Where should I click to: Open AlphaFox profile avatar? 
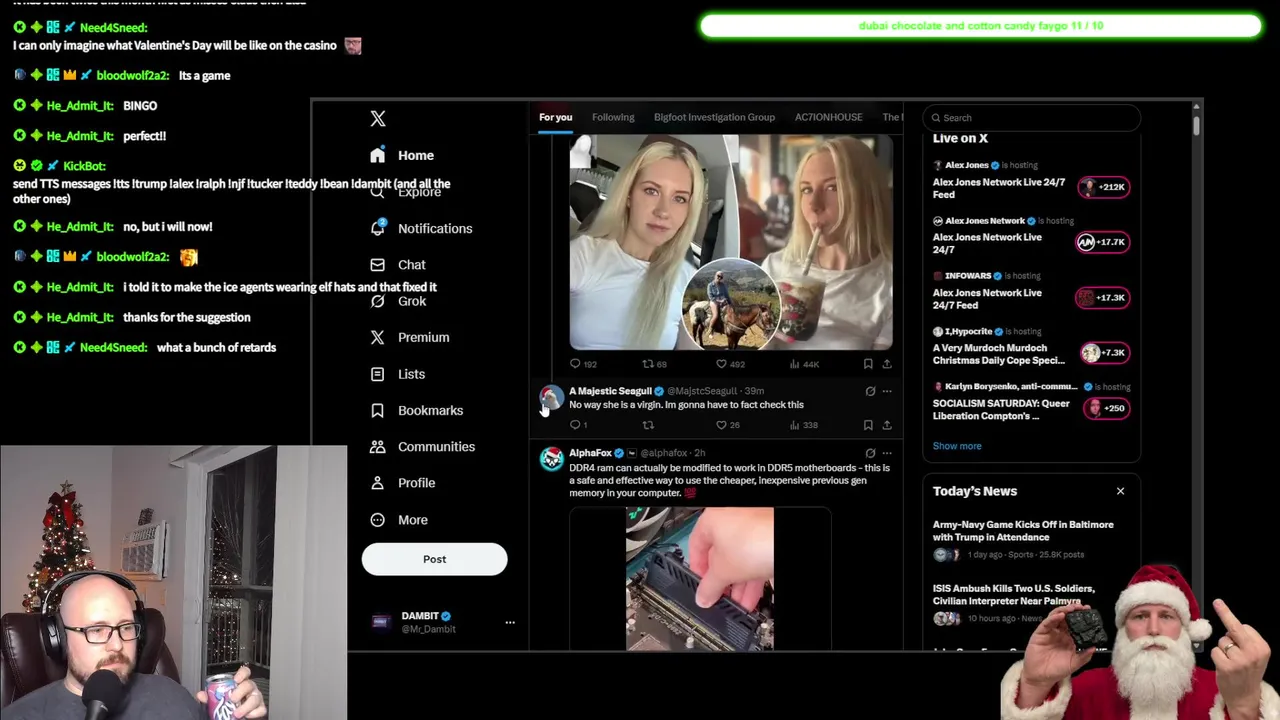[551, 459]
